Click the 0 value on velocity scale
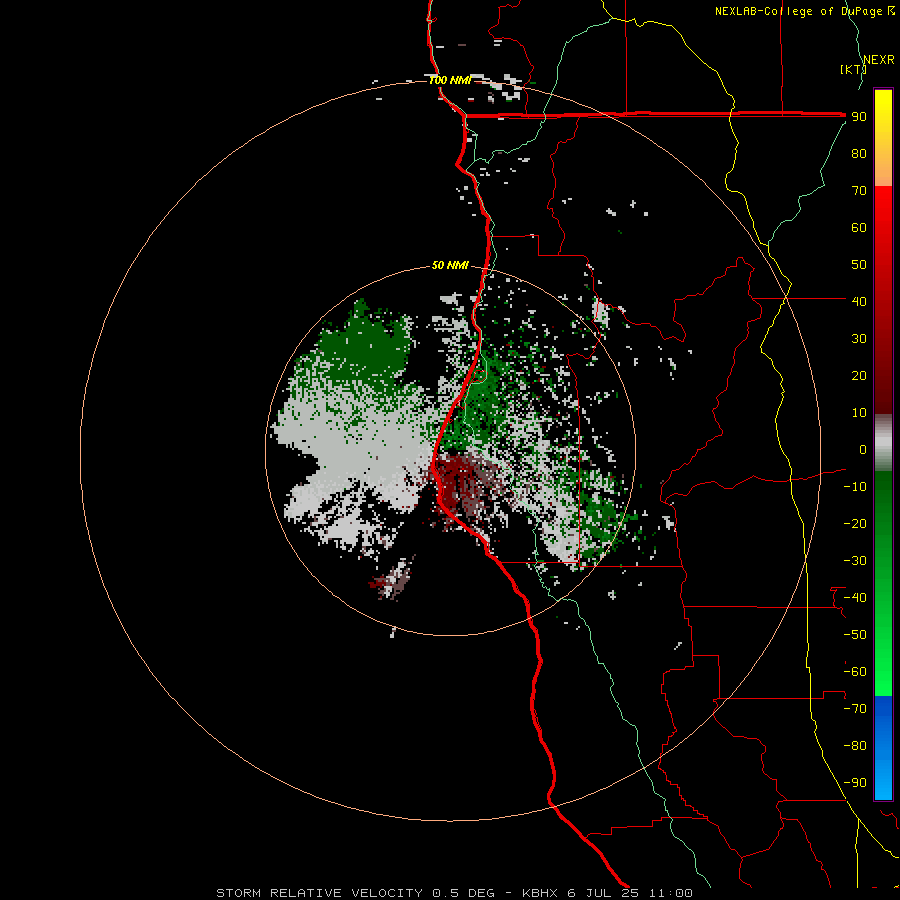 [863, 449]
